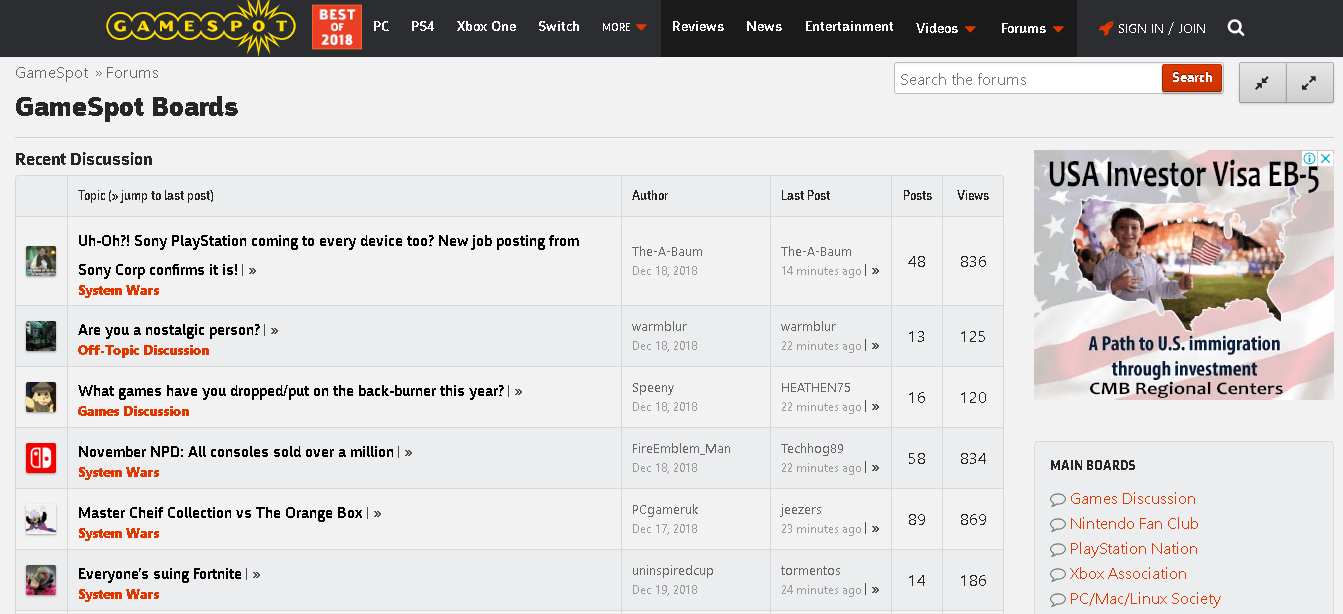Click the avatar beside the Master Cheif Collection thread

pyautogui.click(x=41, y=519)
